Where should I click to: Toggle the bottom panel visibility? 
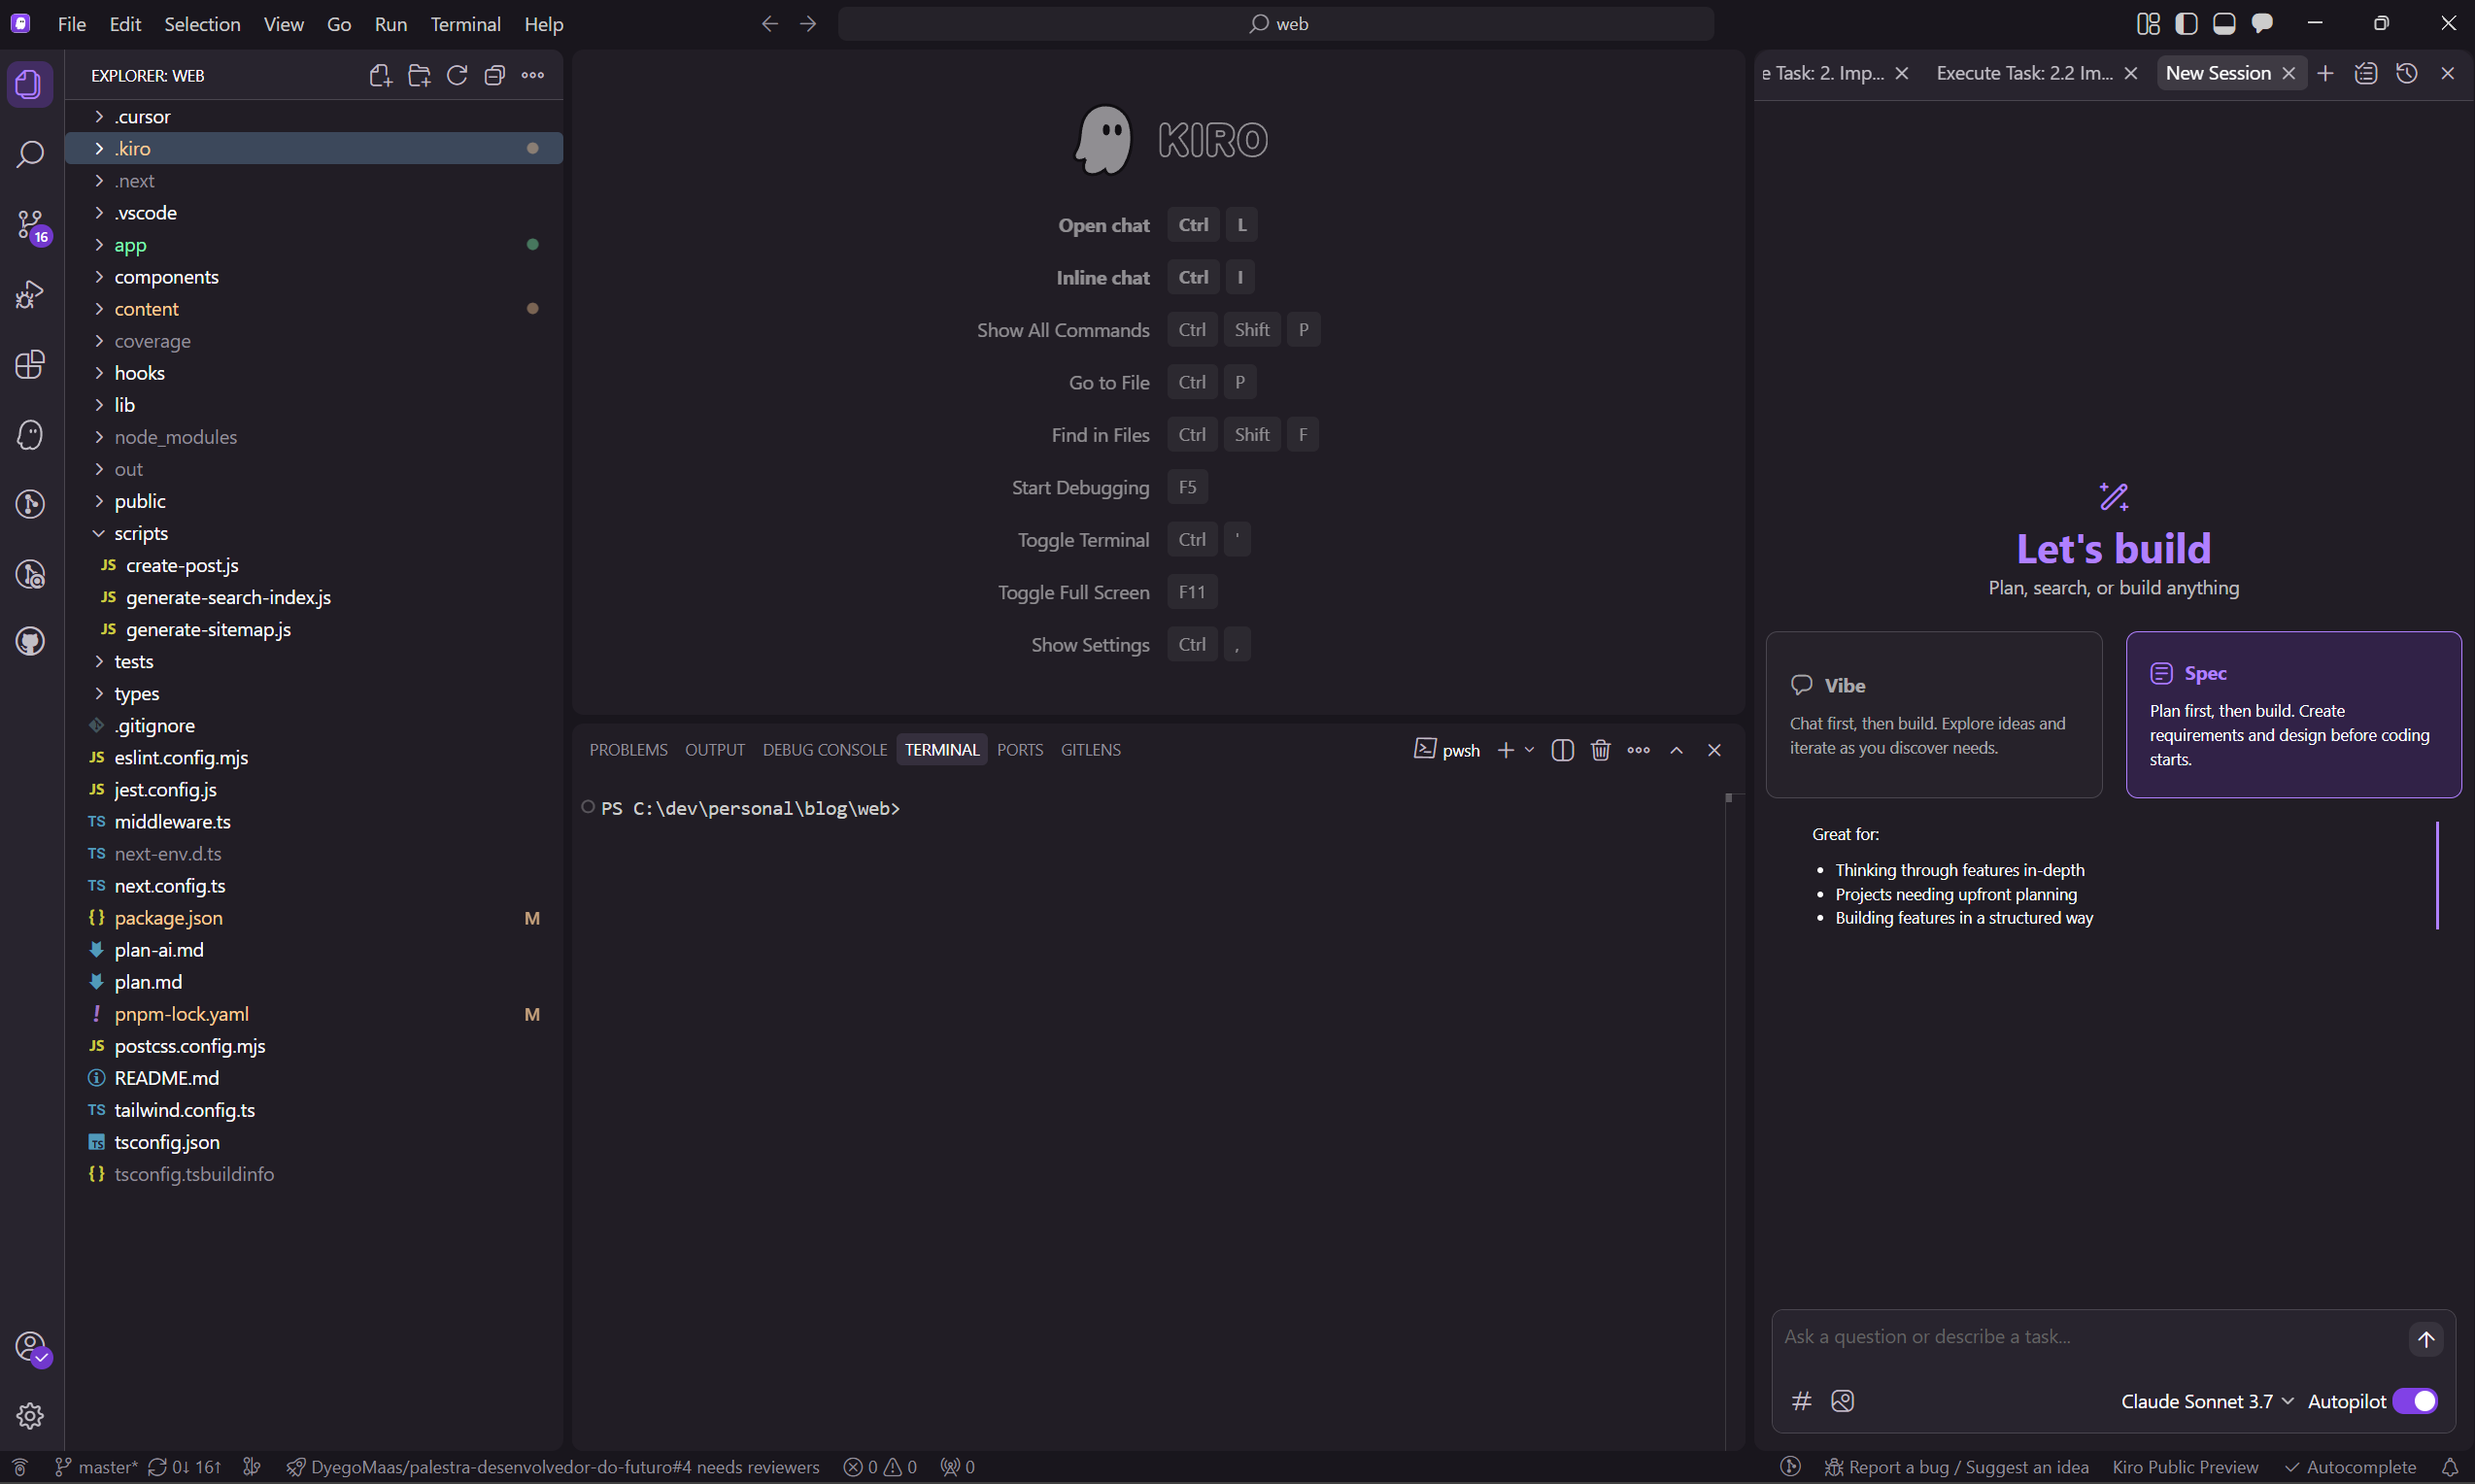[2224, 23]
